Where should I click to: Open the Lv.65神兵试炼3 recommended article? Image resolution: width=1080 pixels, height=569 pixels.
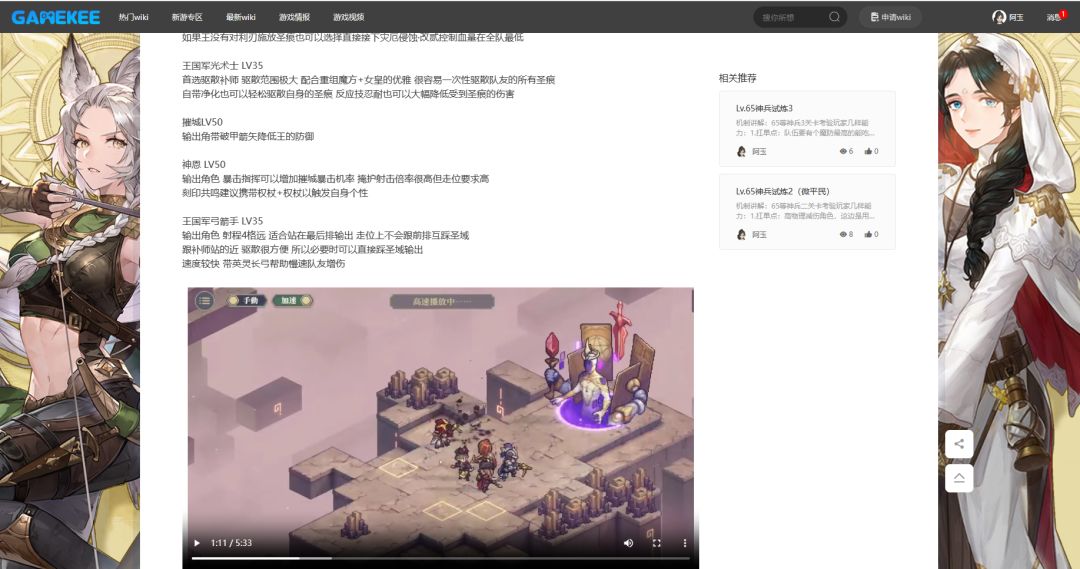pos(807,128)
